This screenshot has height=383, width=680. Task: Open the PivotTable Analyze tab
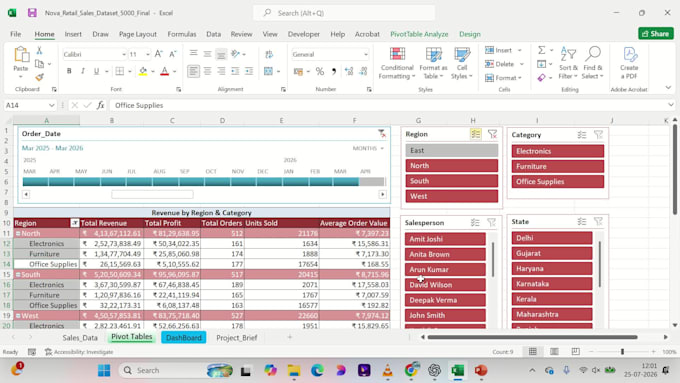pos(419,34)
